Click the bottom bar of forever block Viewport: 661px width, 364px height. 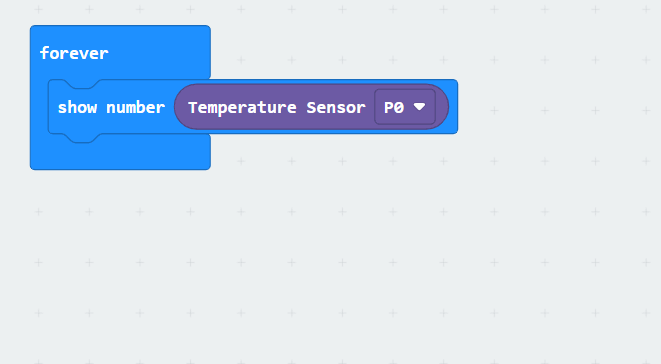tap(120, 155)
